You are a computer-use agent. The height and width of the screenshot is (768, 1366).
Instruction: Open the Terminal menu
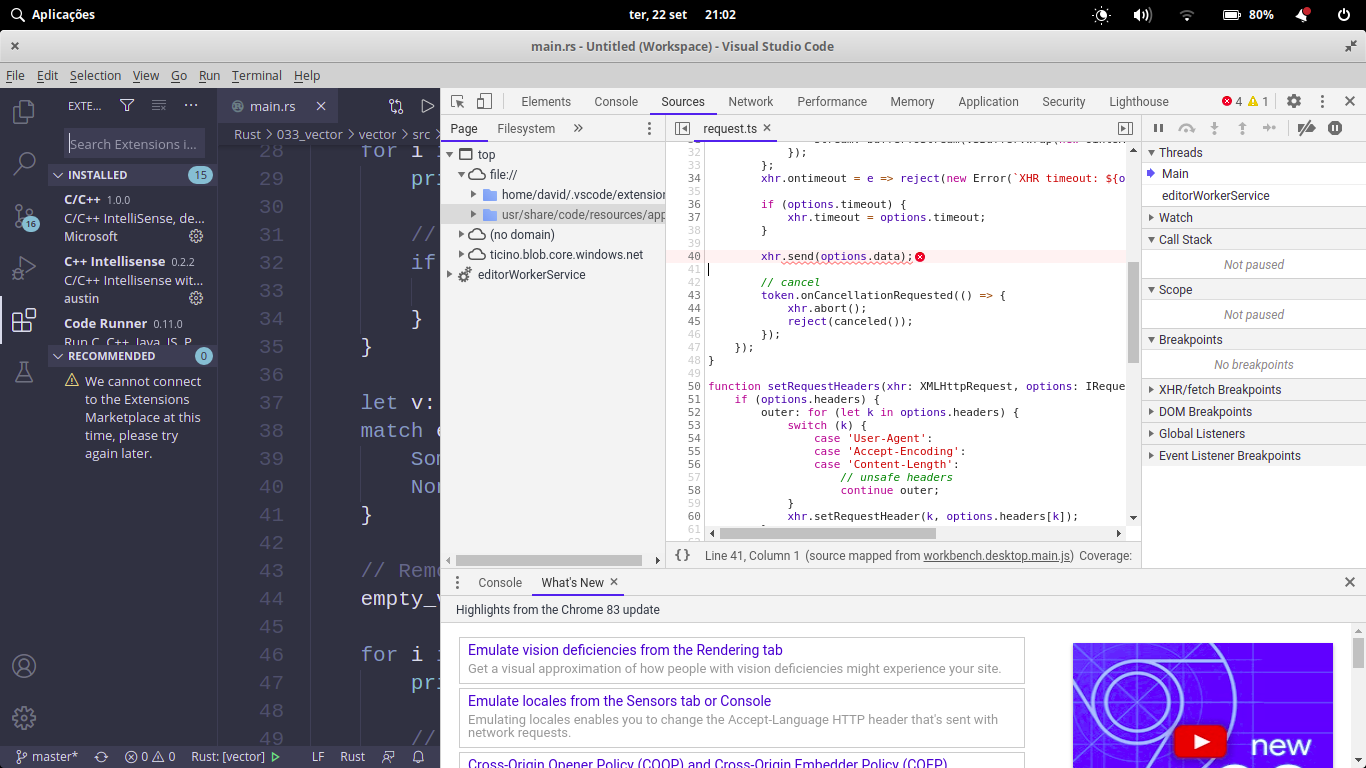[256, 75]
